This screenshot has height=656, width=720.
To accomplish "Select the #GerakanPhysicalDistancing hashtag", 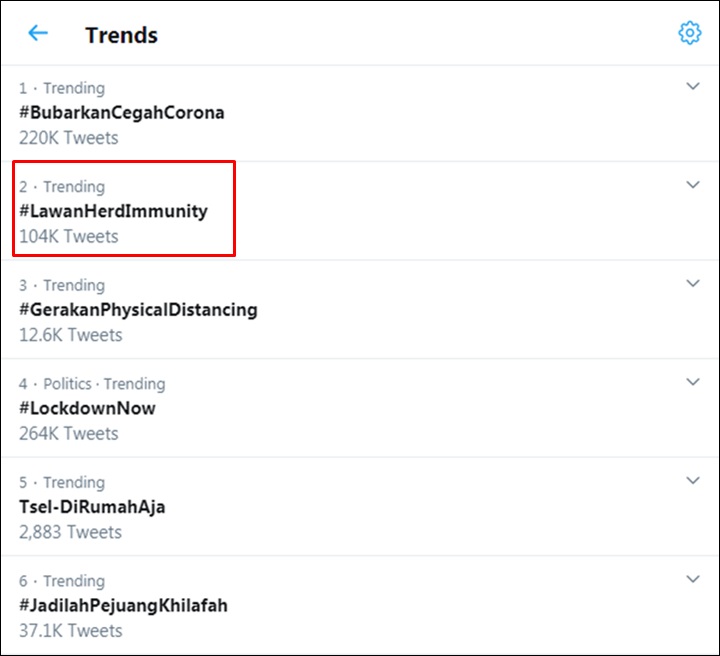I will tap(138, 309).
